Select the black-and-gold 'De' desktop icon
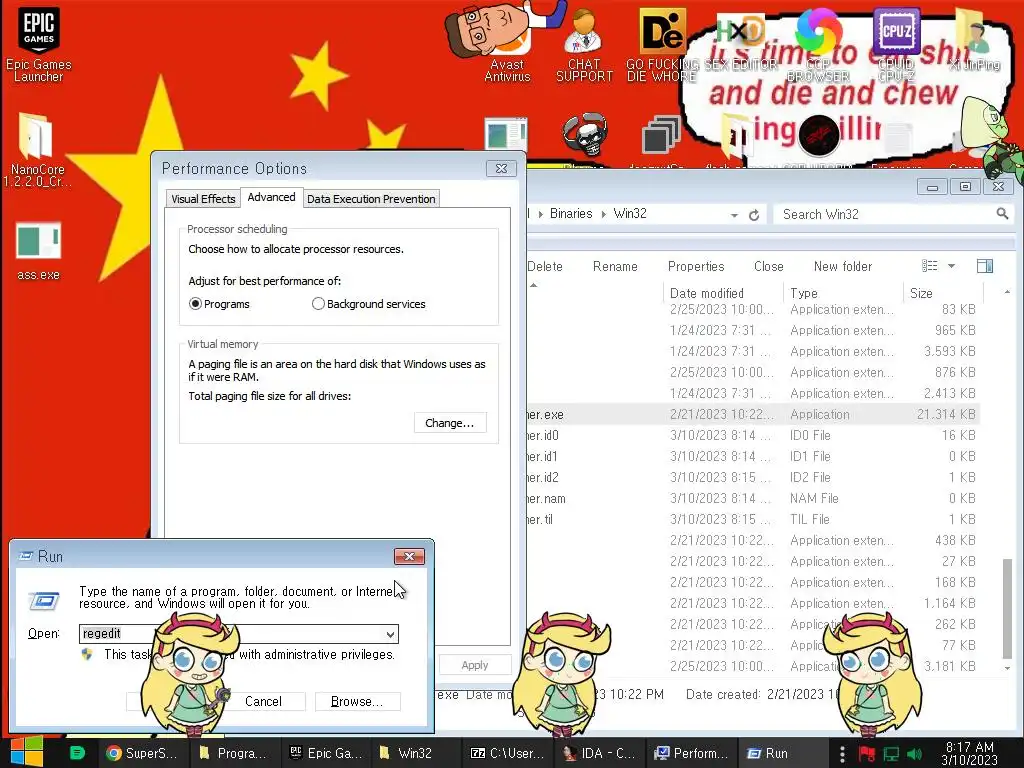Image resolution: width=1024 pixels, height=768 pixels. (662, 44)
